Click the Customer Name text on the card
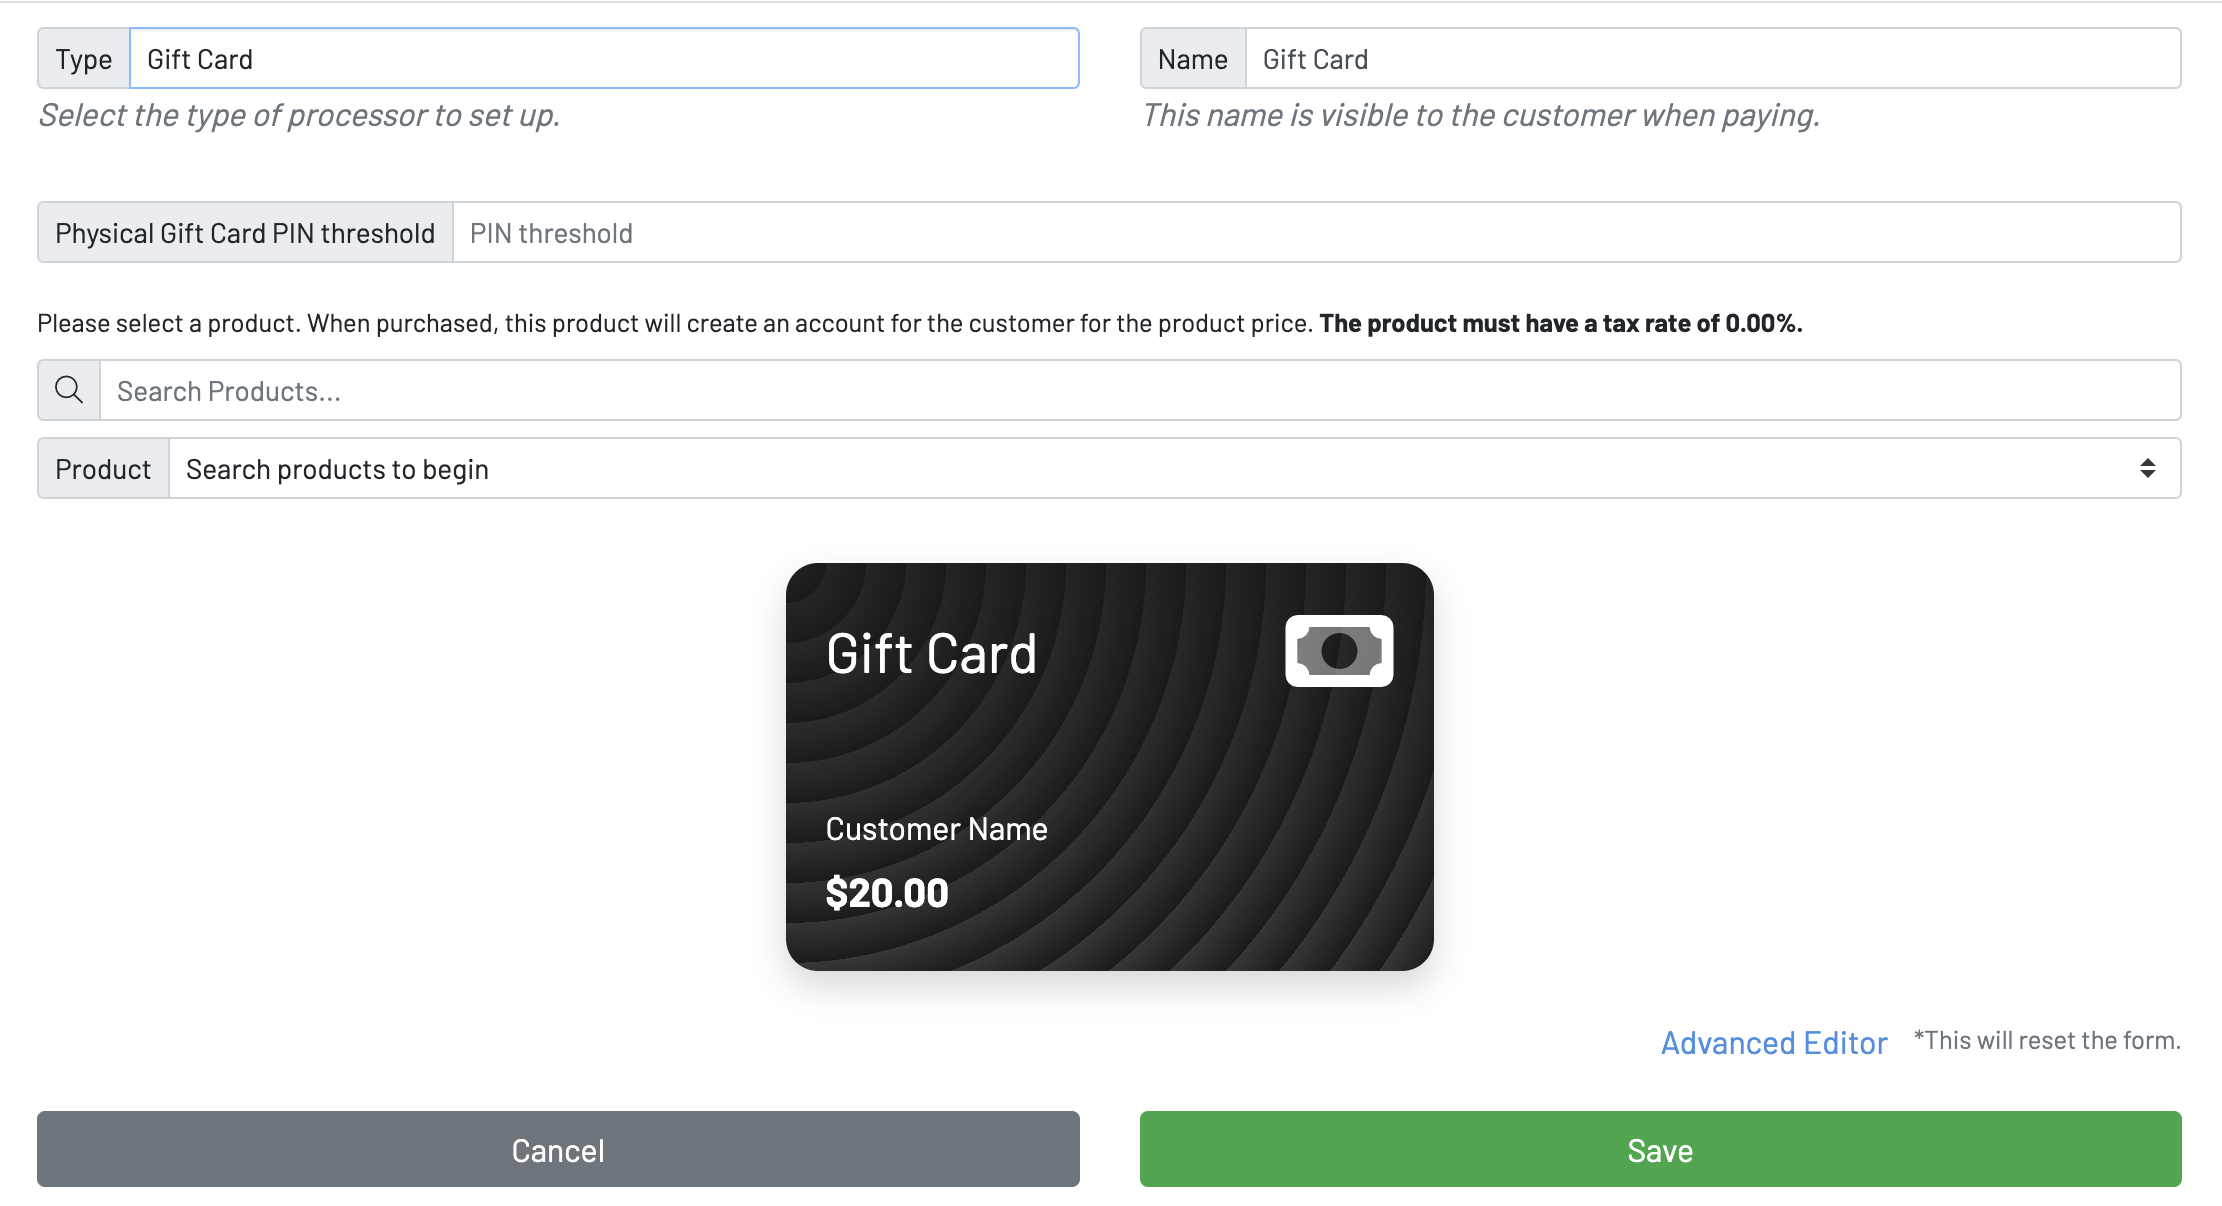This screenshot has width=2222, height=1206. pyautogui.click(x=935, y=828)
